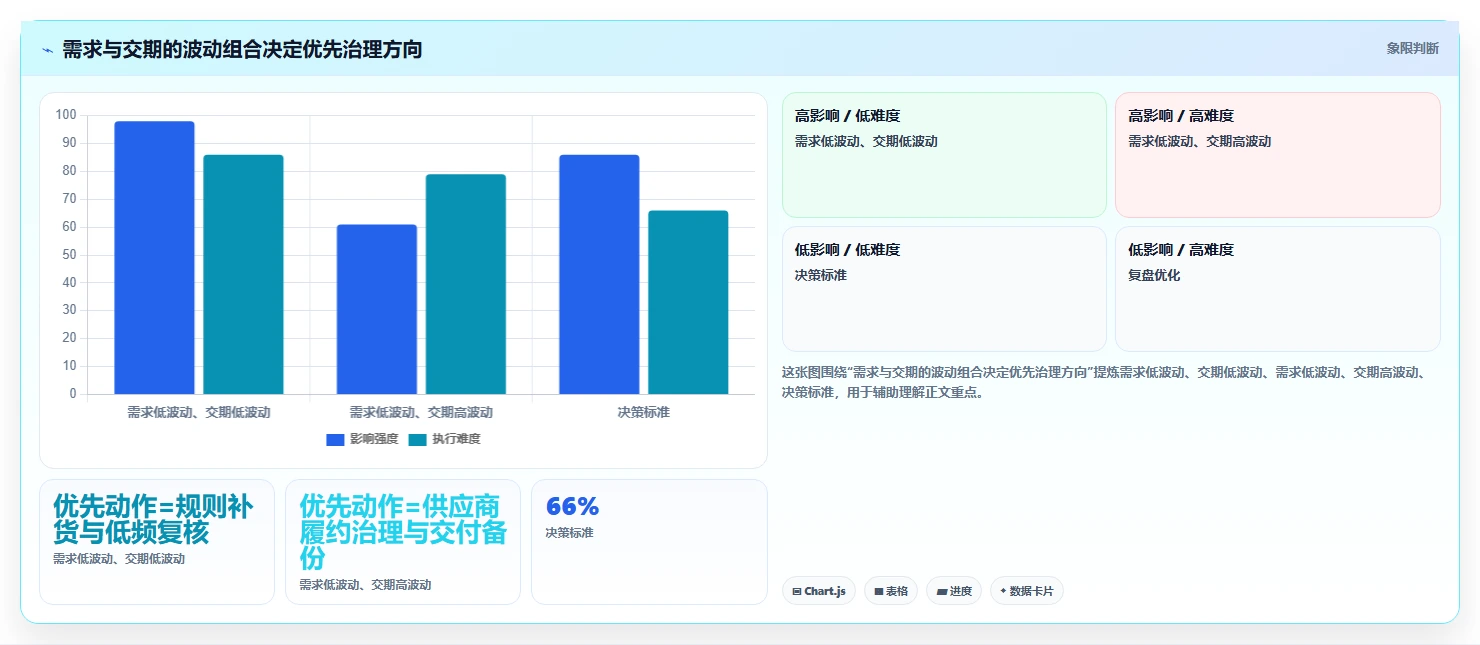Image resolution: width=1480 pixels, height=645 pixels.
Task: Click the blue 影响强度 legend color box
Action: [x=335, y=440]
